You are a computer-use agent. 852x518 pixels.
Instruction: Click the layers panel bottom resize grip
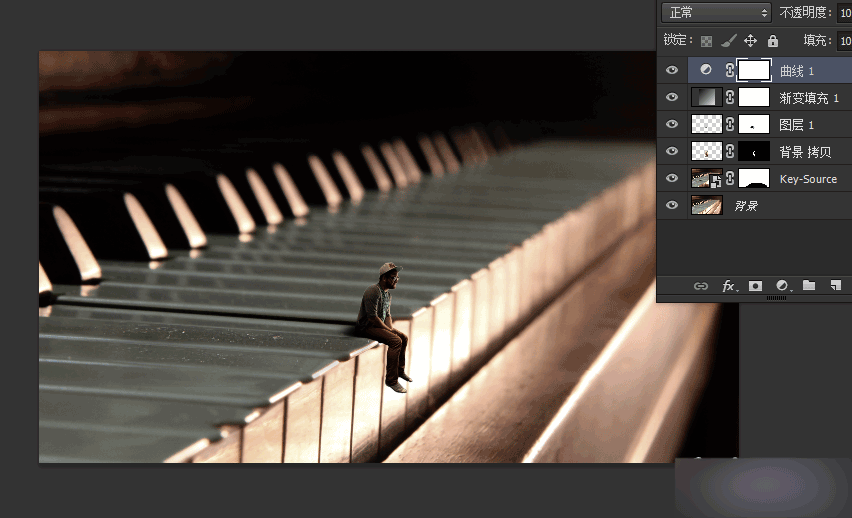pyautogui.click(x=776, y=298)
